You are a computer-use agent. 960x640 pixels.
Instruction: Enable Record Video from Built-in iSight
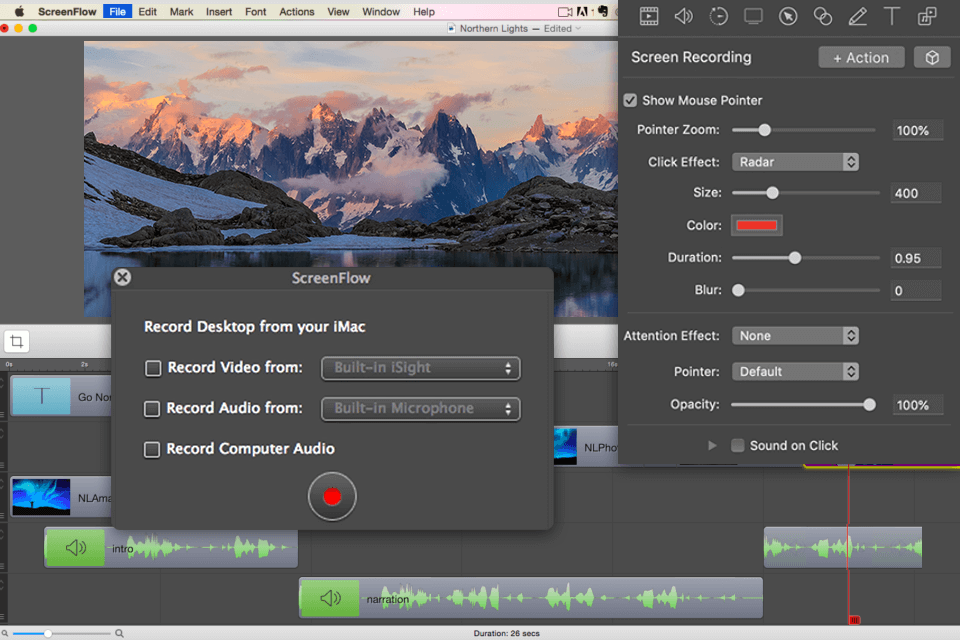tap(153, 368)
